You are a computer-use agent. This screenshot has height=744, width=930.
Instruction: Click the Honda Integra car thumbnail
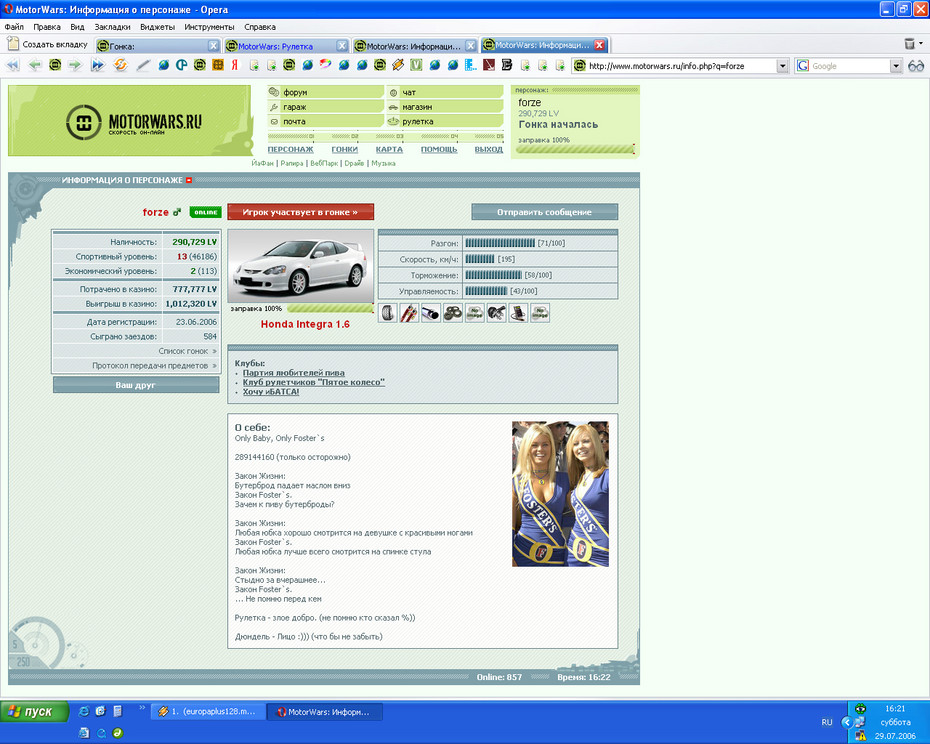pyautogui.click(x=301, y=266)
